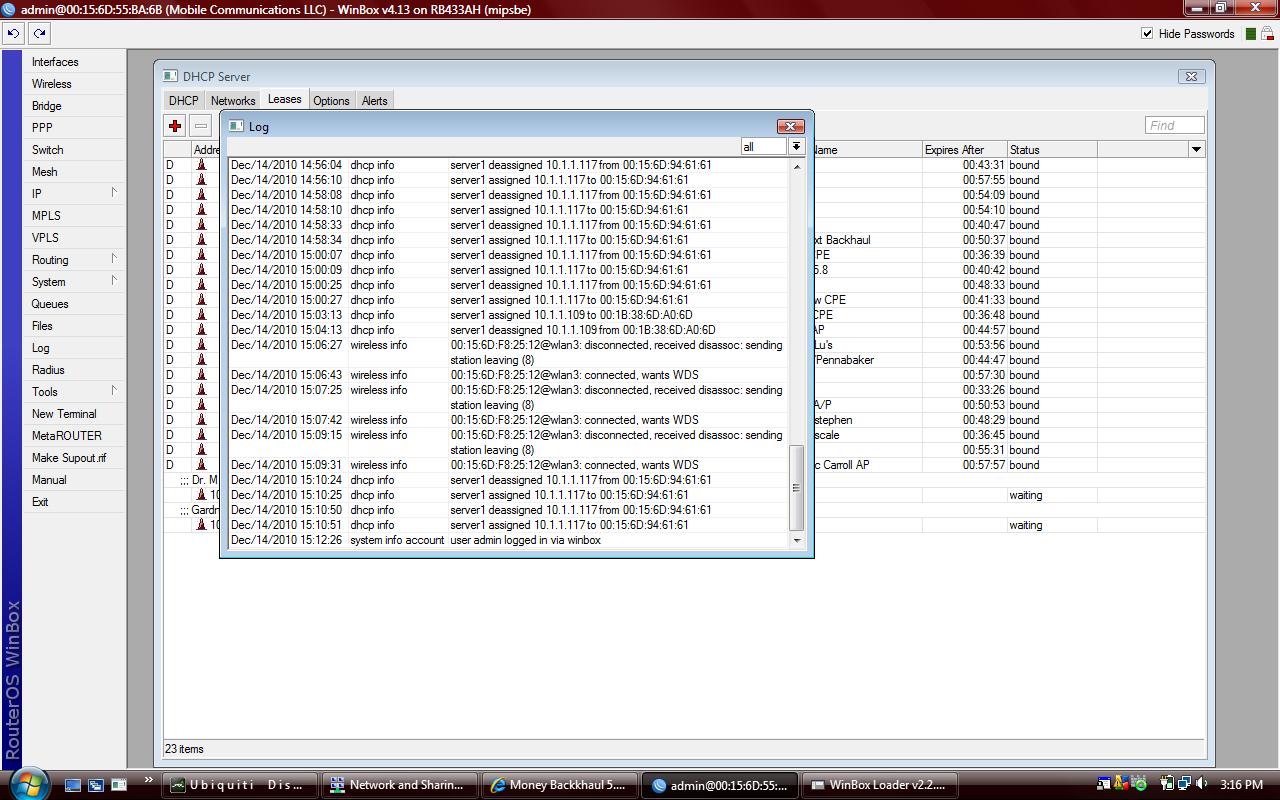Click the undo arrow in WinBox toolbar
The image size is (1280, 800).
[13, 33]
